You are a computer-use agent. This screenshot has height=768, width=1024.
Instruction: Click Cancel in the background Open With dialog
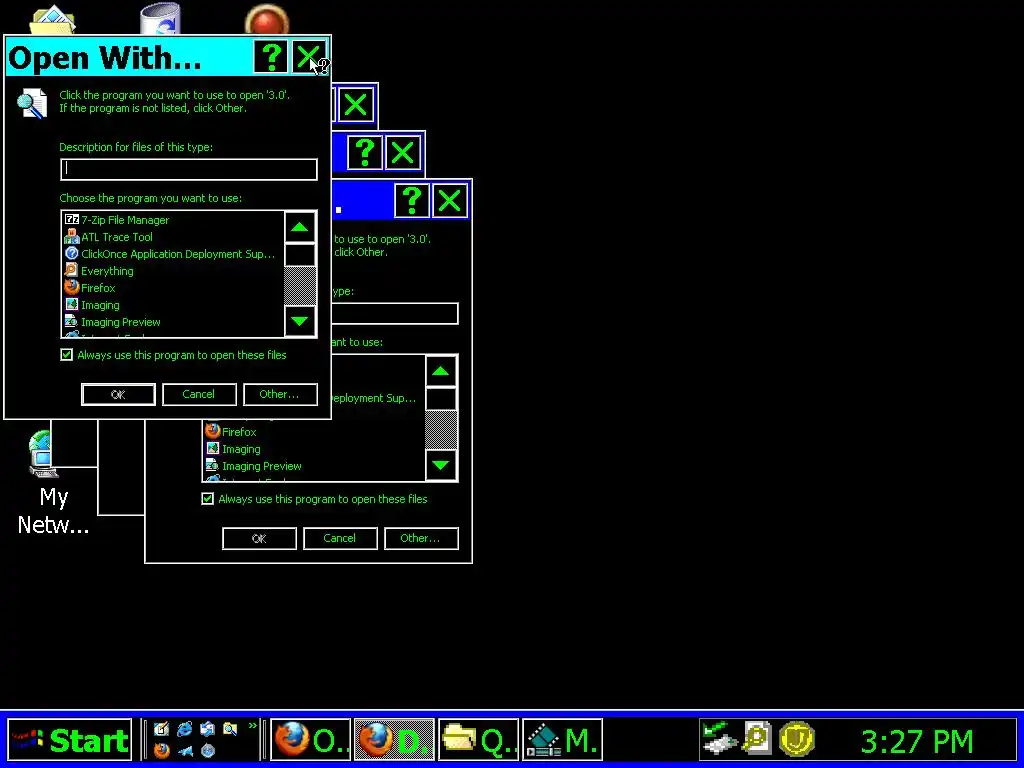click(340, 539)
